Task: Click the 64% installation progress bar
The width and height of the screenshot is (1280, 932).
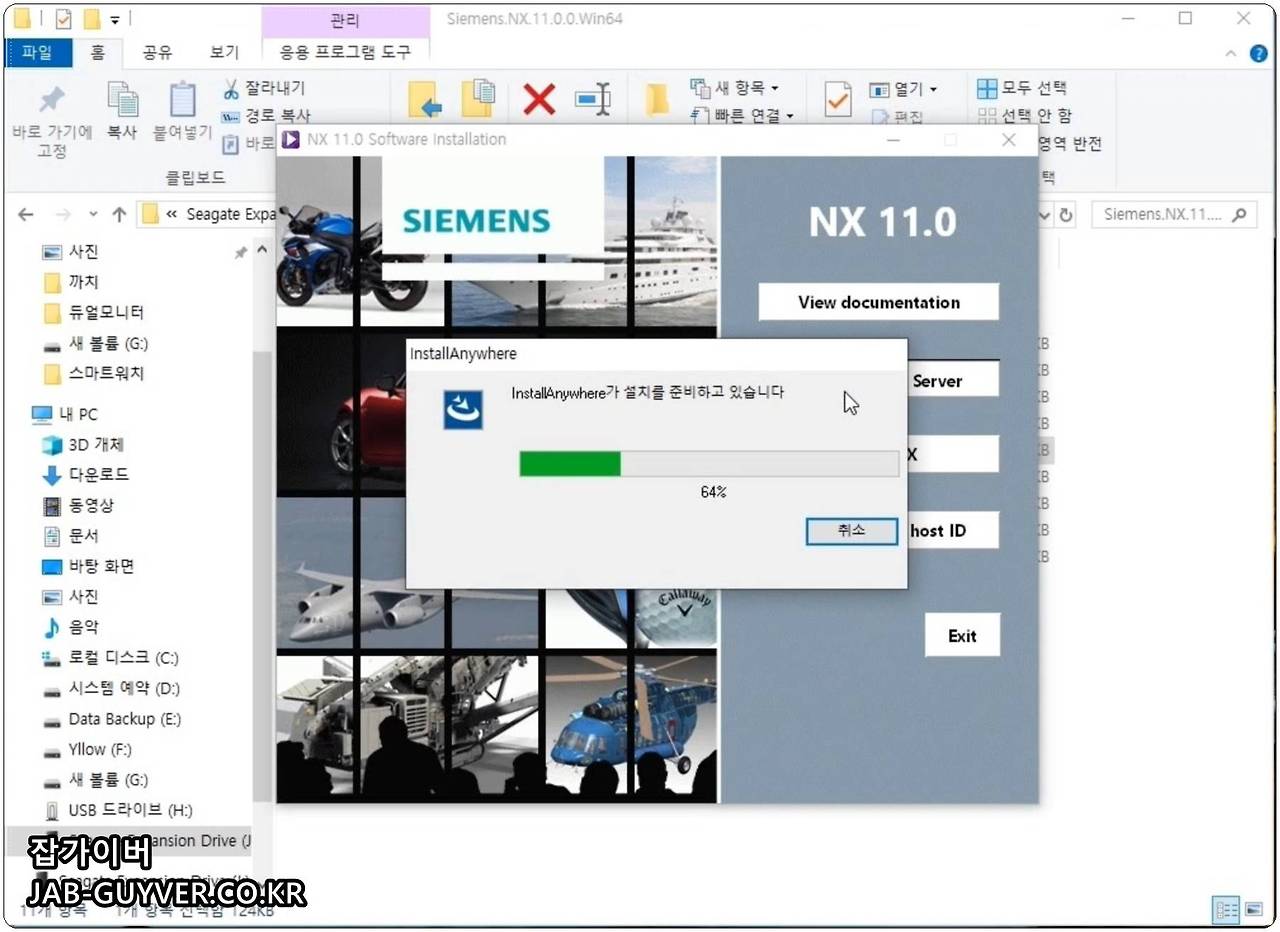Action: tap(709, 464)
